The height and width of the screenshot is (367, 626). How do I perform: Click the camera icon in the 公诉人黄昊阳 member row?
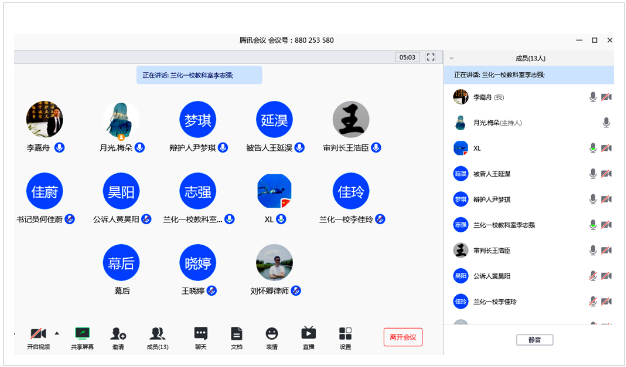[x=606, y=276]
